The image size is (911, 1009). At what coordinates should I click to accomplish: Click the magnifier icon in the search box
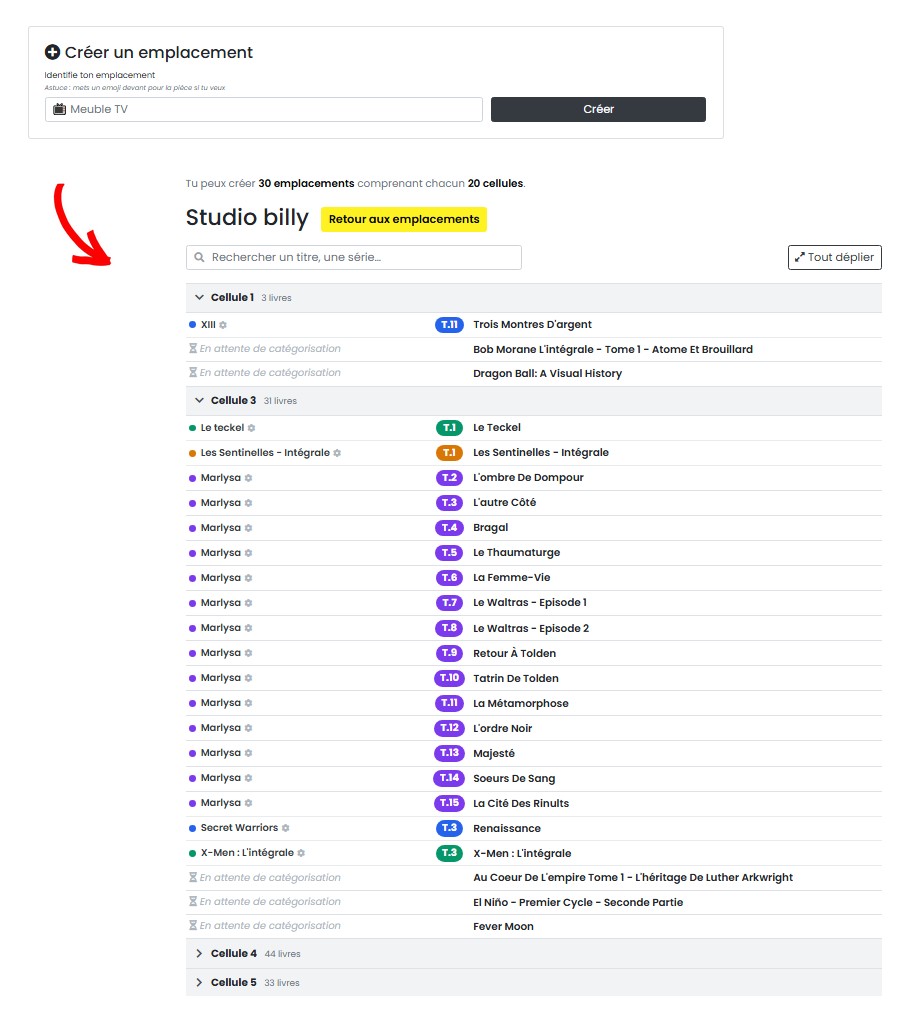(x=199, y=257)
